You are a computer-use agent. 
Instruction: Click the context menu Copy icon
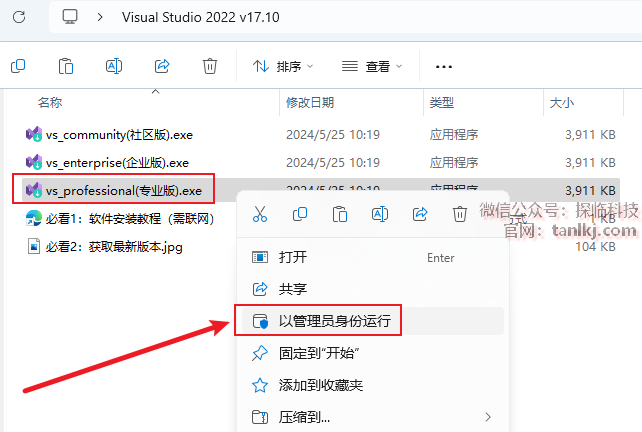pos(300,214)
